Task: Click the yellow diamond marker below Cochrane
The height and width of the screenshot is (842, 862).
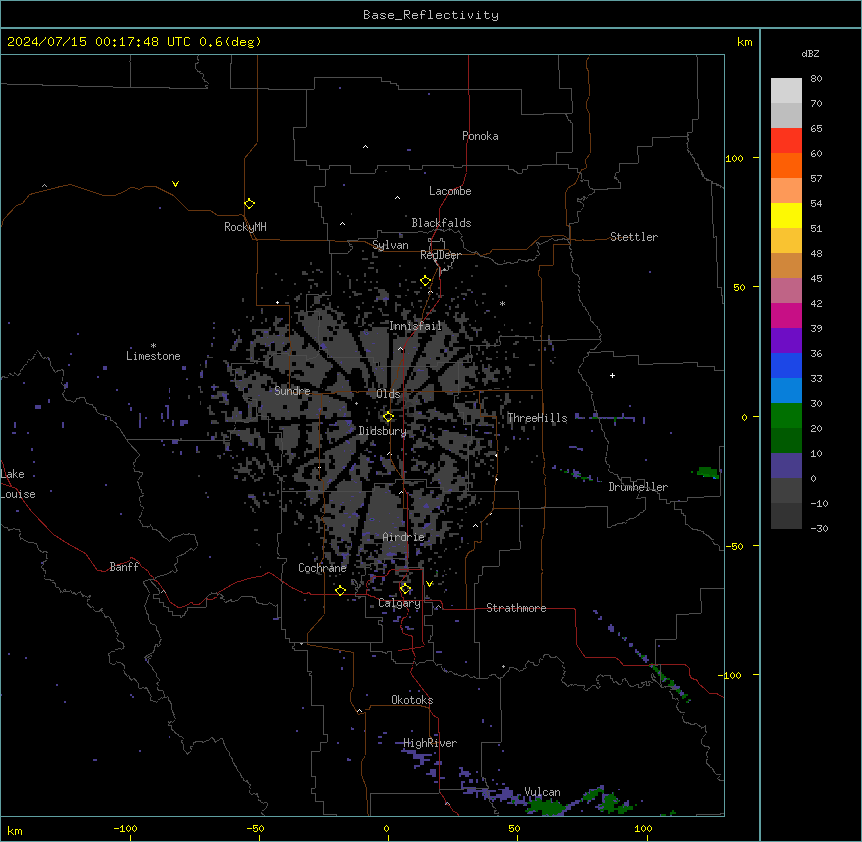Action: tap(340, 590)
